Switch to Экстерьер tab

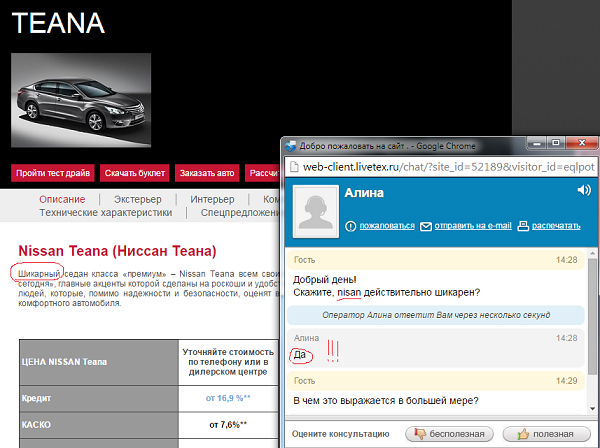[138, 199]
